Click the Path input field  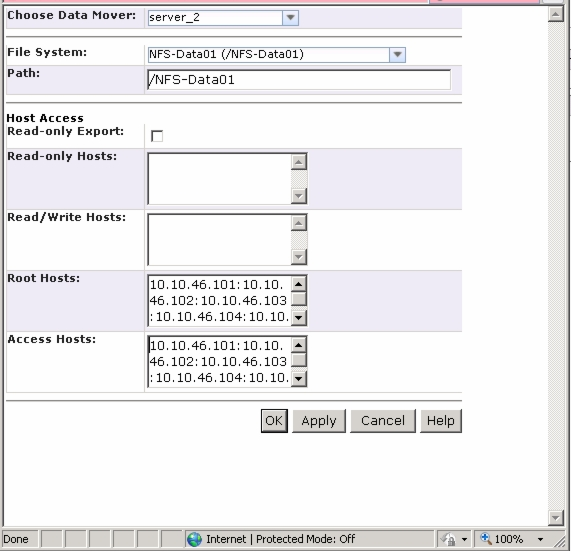[299, 80]
